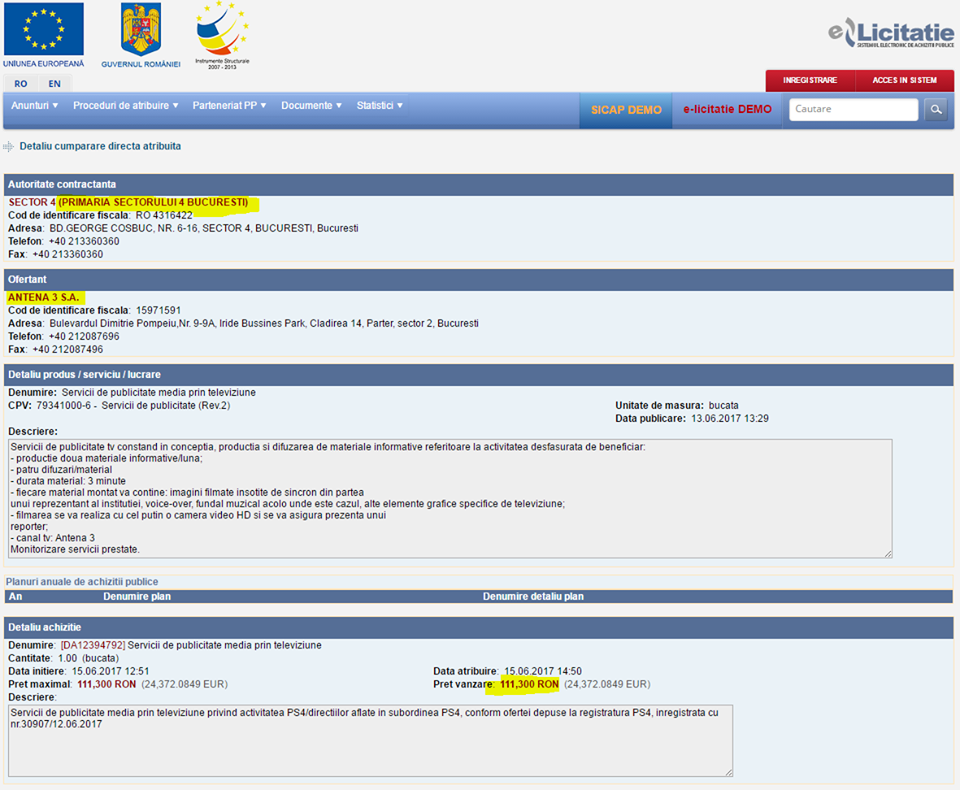The image size is (960, 790).
Task: Open the Documente menu
Action: click(x=311, y=106)
